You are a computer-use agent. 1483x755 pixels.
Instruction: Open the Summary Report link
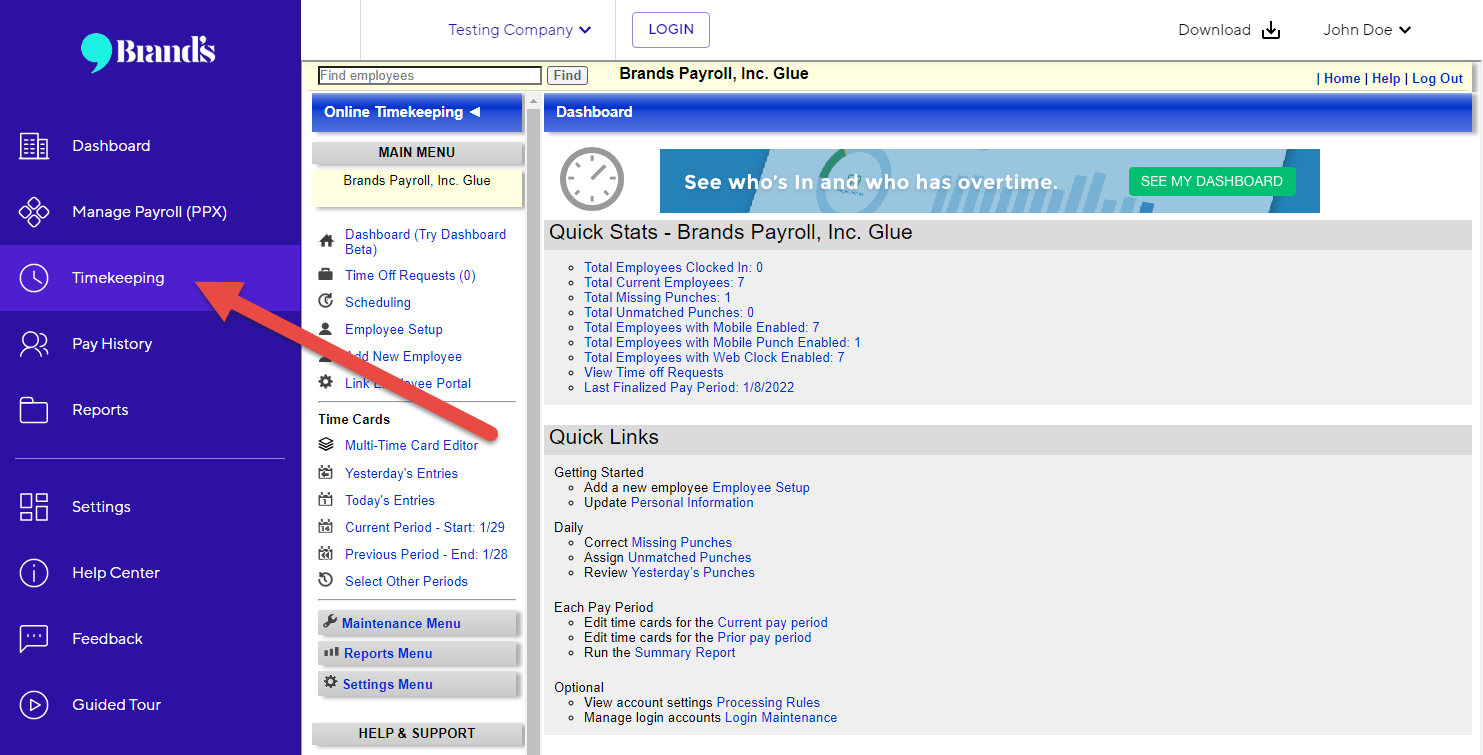point(685,652)
